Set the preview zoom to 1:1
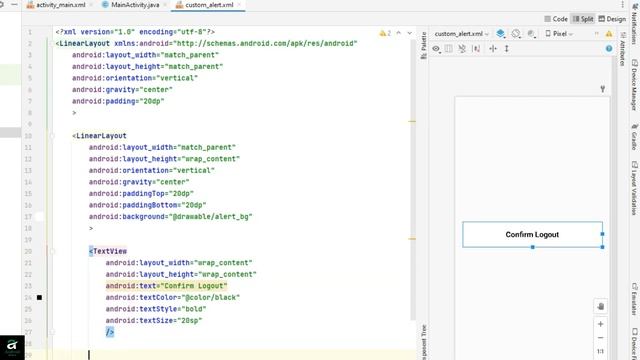 pos(600,351)
